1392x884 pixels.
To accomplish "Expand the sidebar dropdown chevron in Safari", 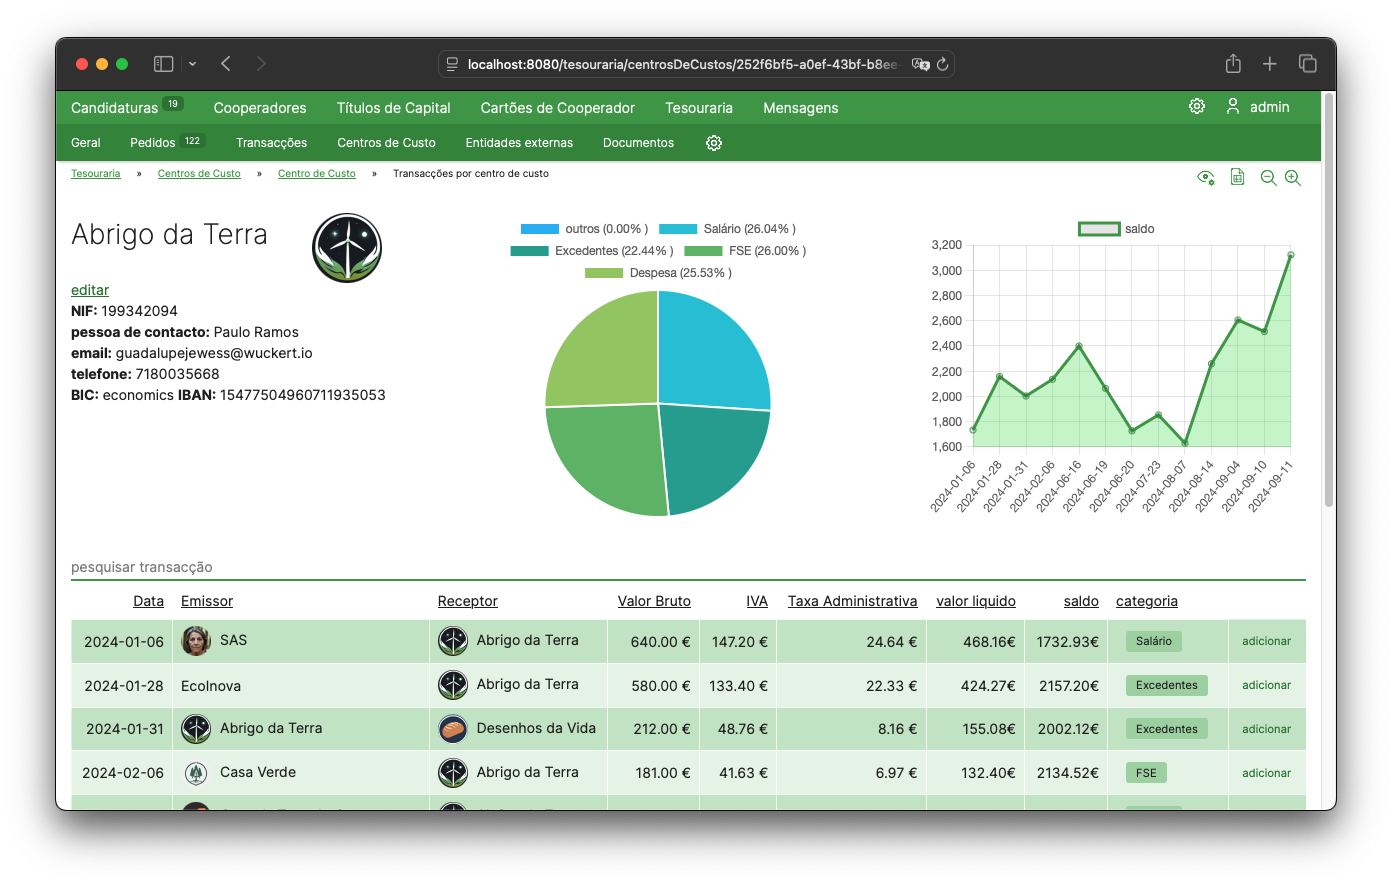I will point(192,64).
